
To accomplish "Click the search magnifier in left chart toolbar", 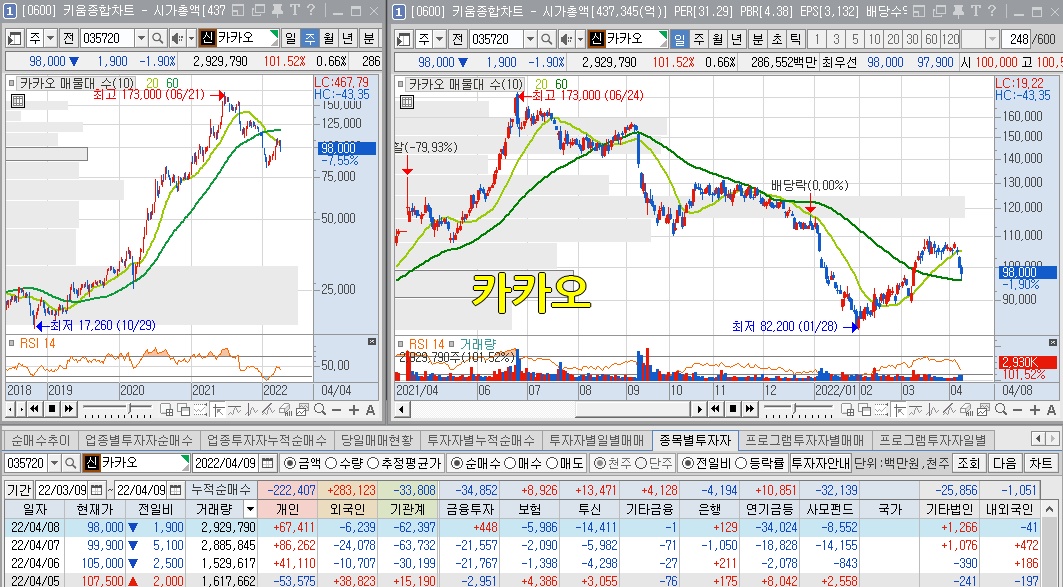I will pyautogui.click(x=157, y=38).
